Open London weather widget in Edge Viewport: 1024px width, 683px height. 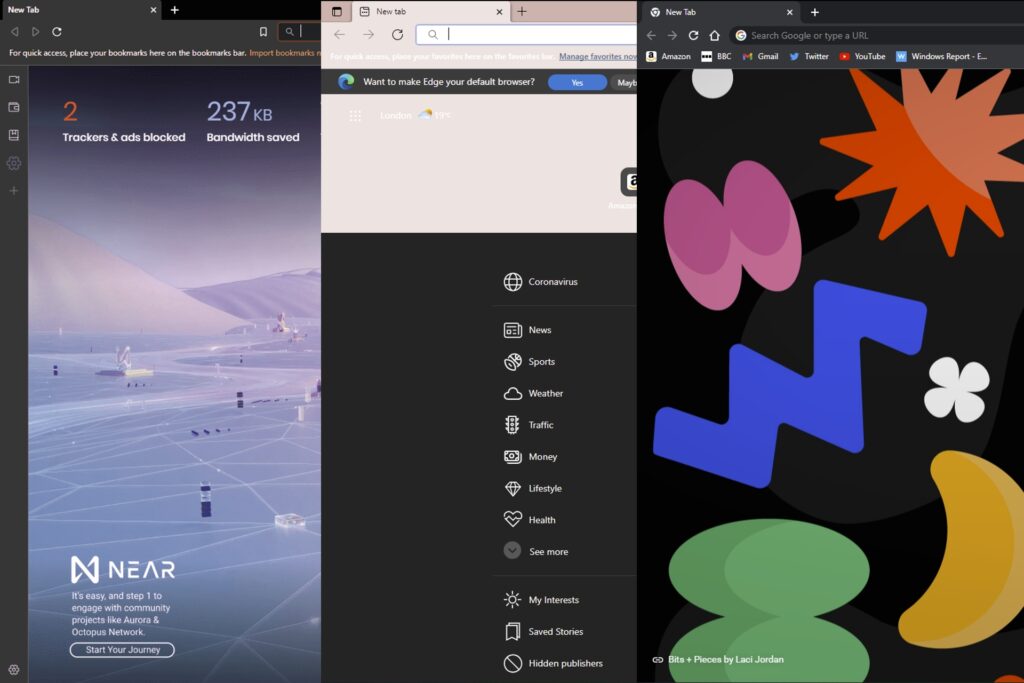415,115
